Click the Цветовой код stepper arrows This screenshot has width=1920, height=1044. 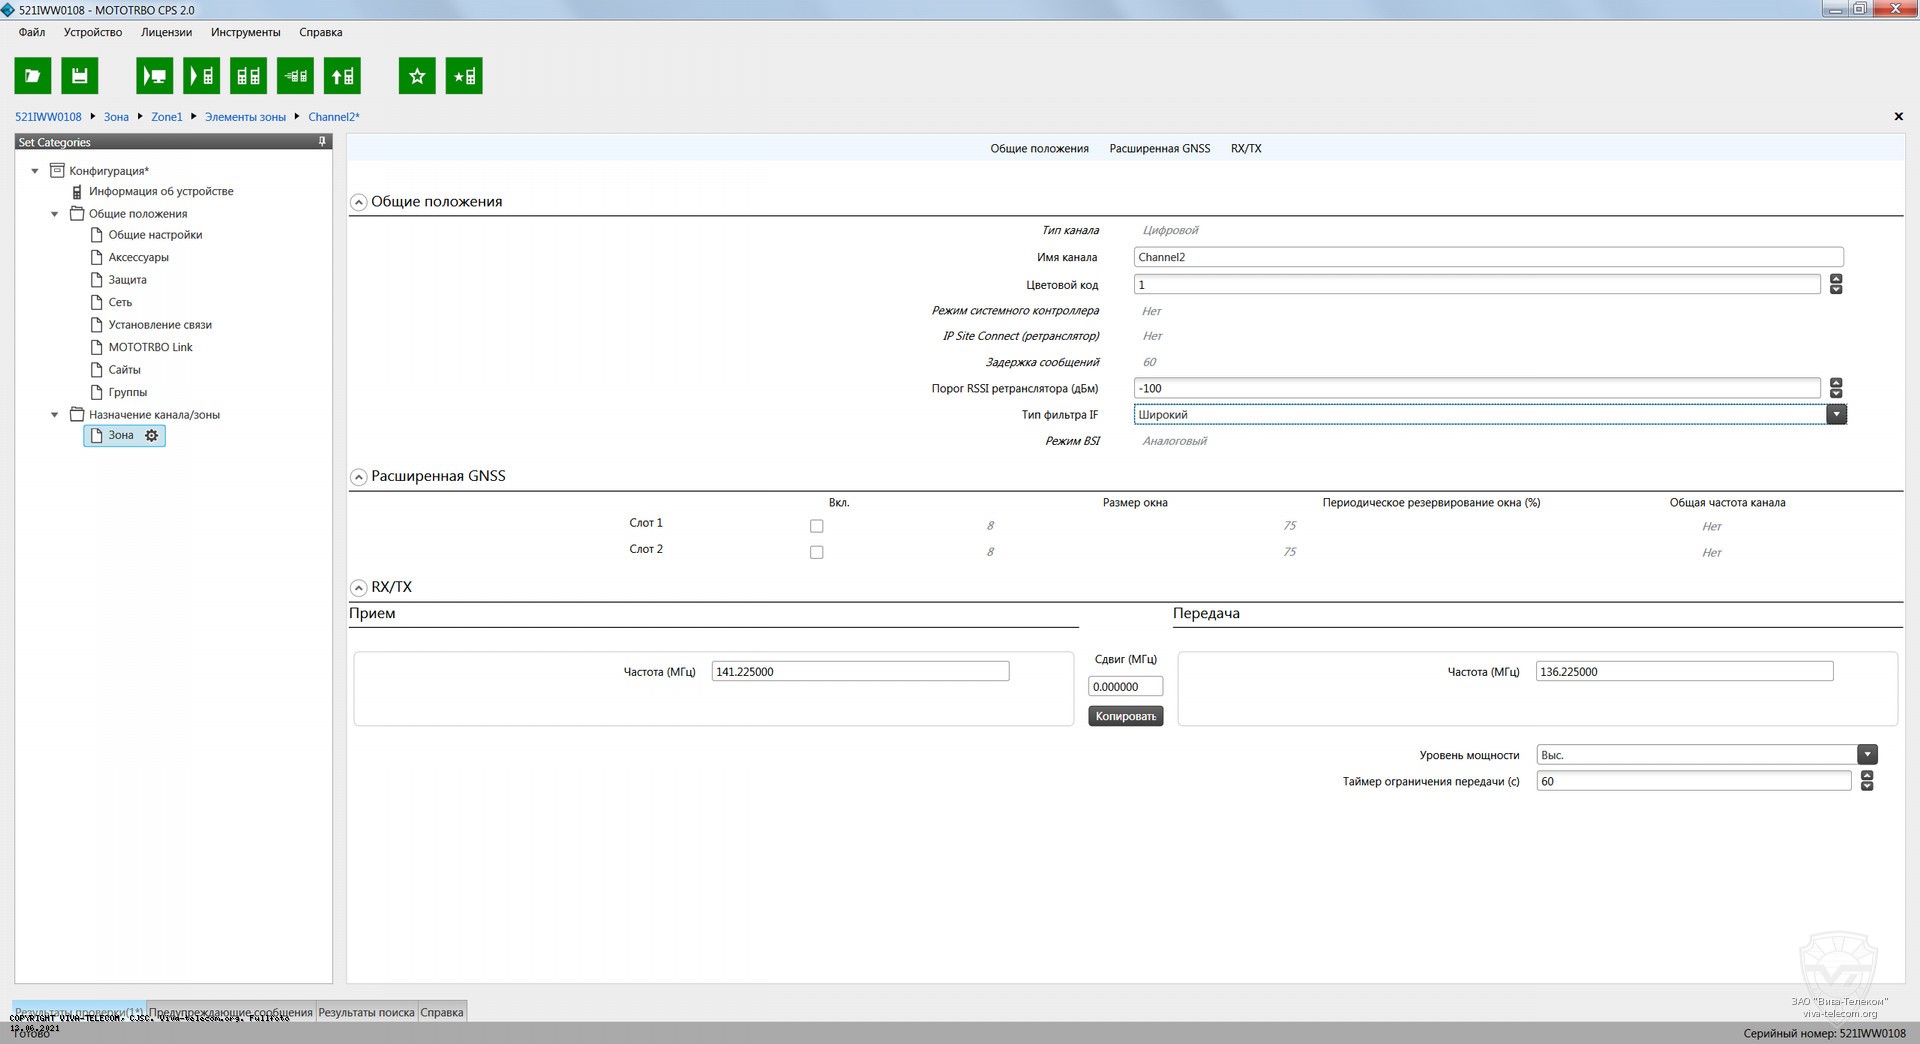pos(1836,285)
